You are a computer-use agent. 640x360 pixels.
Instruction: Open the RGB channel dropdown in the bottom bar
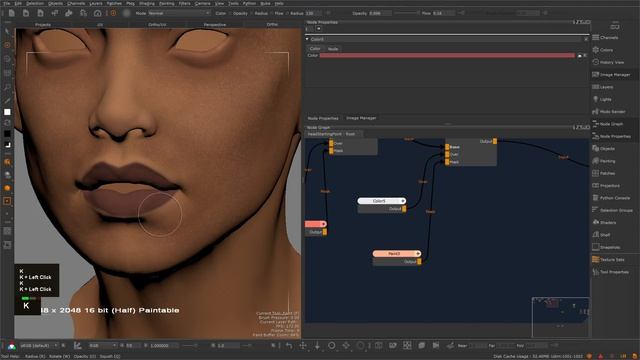click(103, 345)
